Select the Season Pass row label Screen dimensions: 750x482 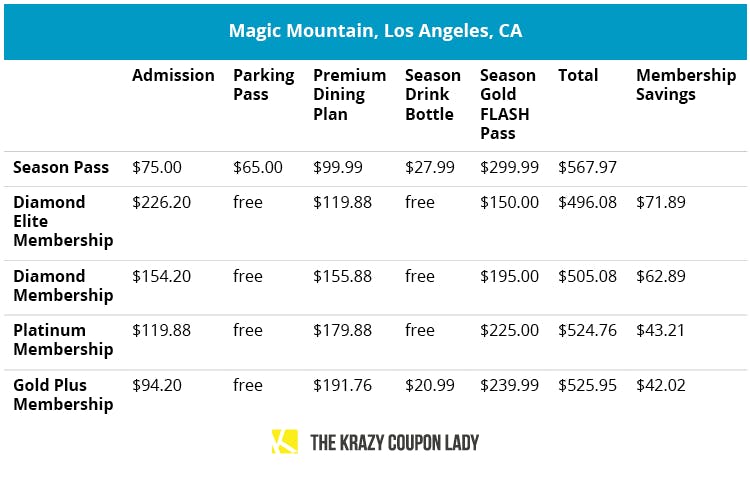tap(61, 168)
